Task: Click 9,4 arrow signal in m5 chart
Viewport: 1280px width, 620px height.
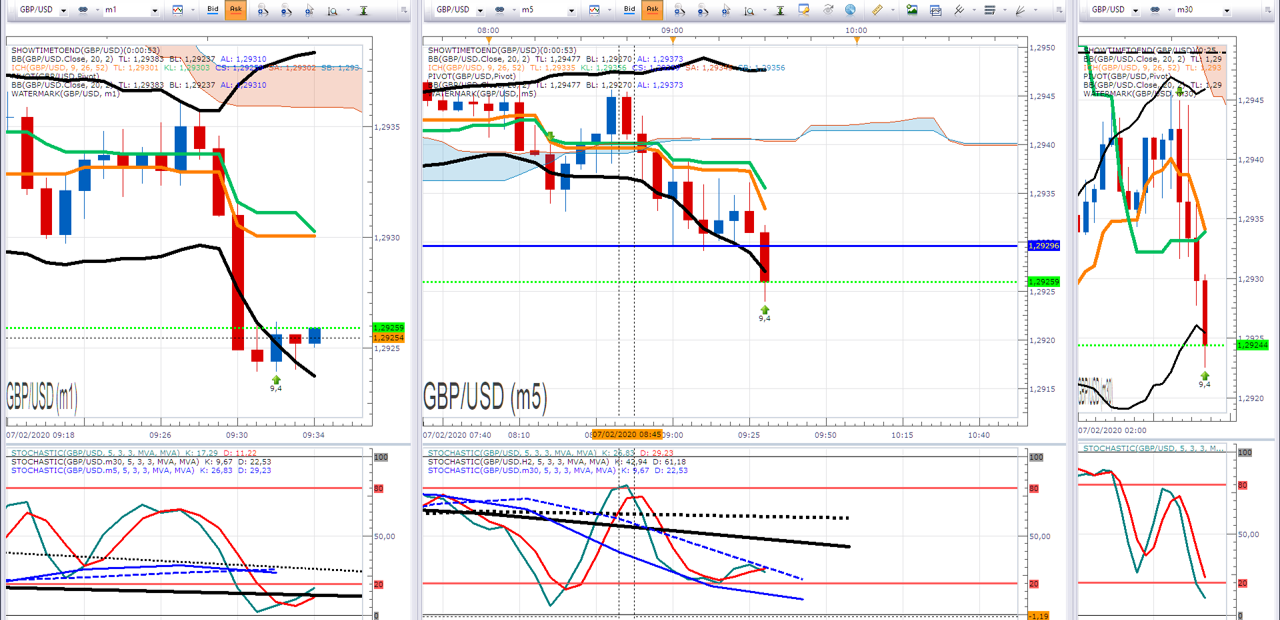Action: point(765,313)
